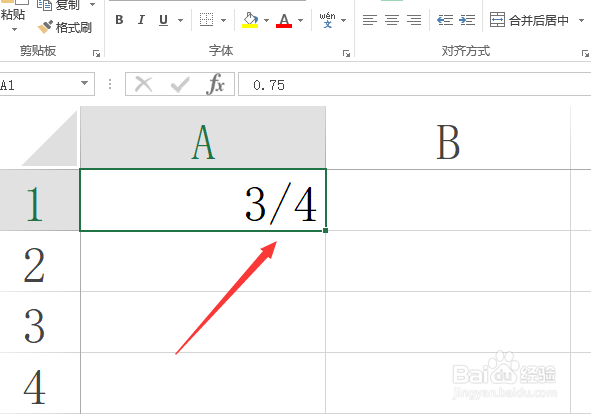
Task: Click Copy (复制) button
Action: (58, 5)
